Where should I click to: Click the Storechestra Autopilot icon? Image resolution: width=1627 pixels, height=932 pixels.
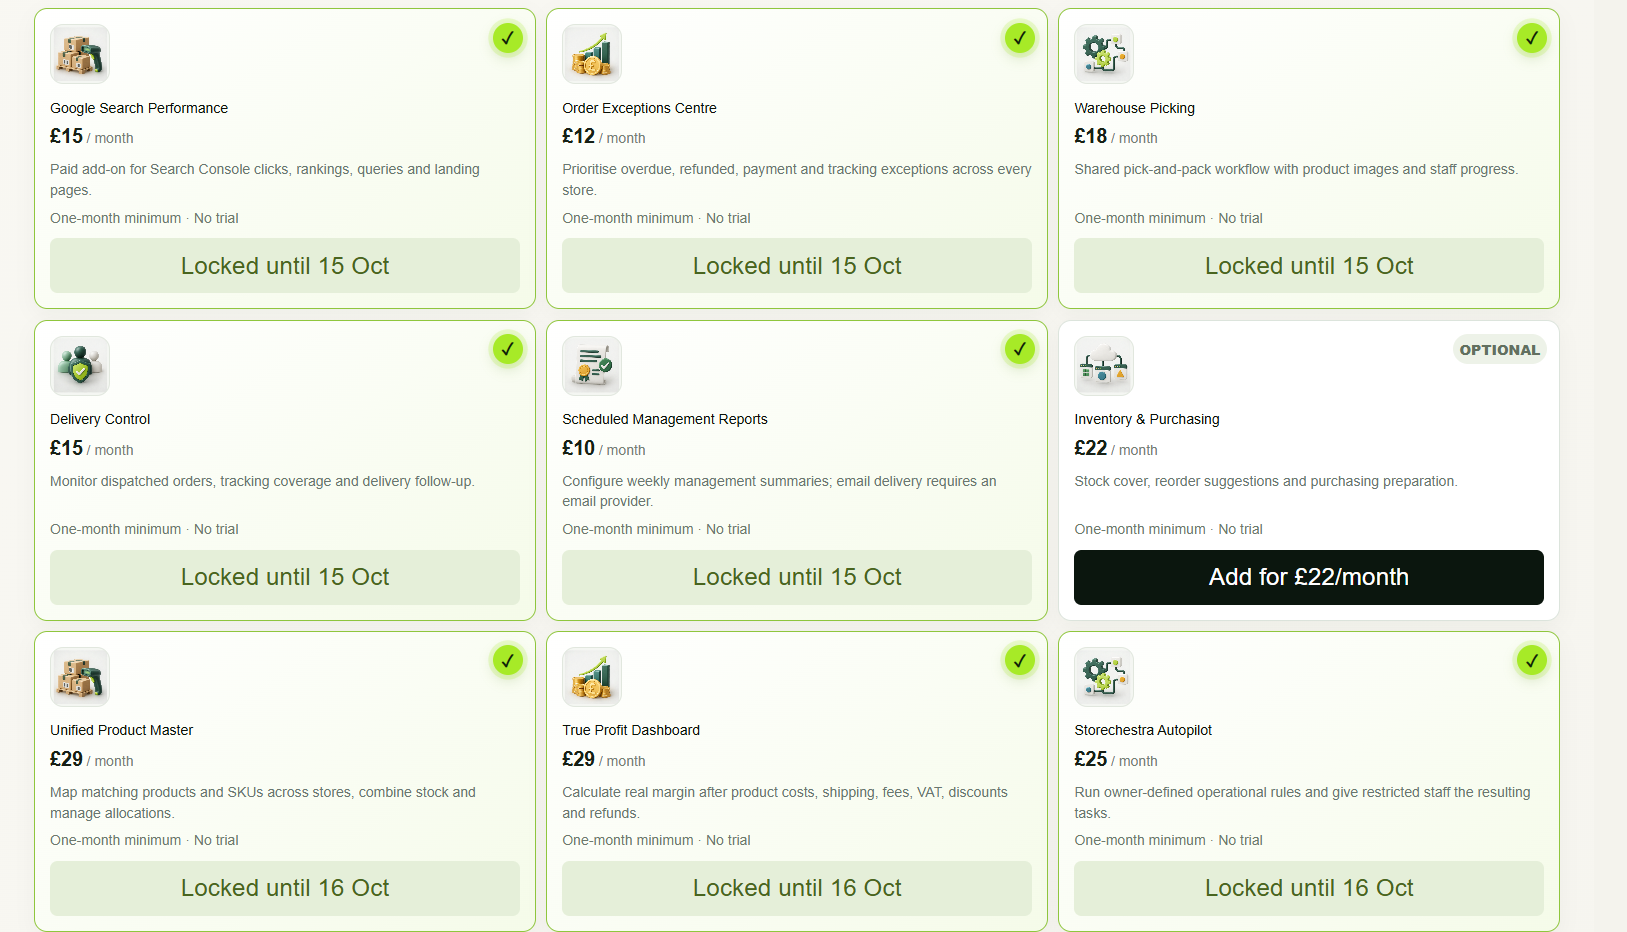click(x=1104, y=677)
